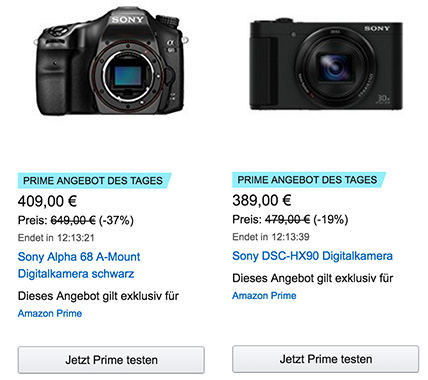
Task: Follow the Amazon Prime link under the DSC-HX90
Action: [x=264, y=296]
